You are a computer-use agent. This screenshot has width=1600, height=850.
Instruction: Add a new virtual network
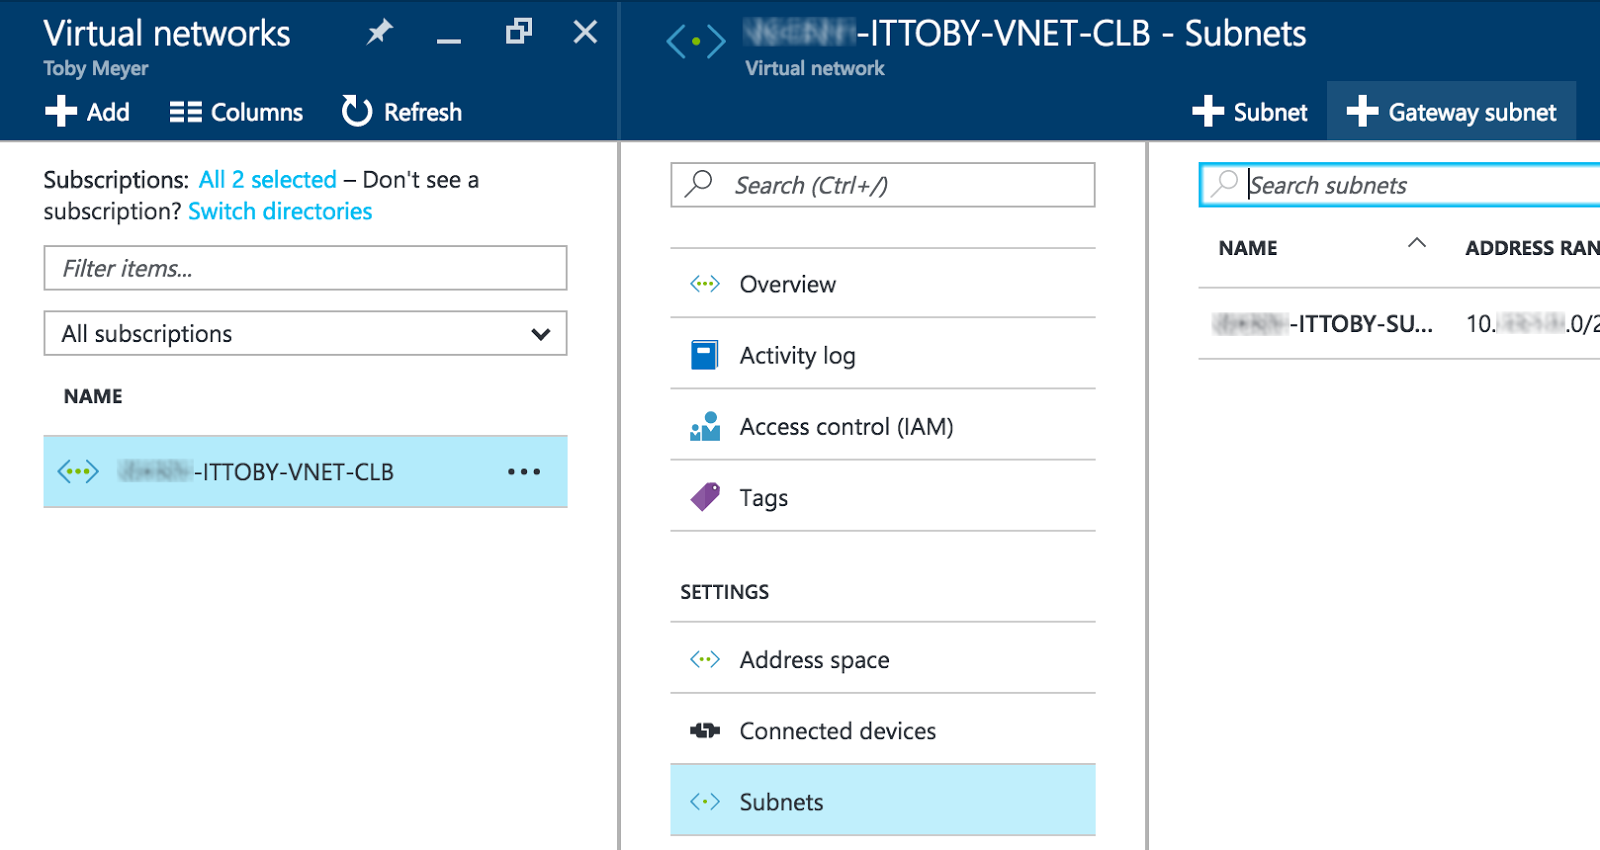[x=87, y=112]
